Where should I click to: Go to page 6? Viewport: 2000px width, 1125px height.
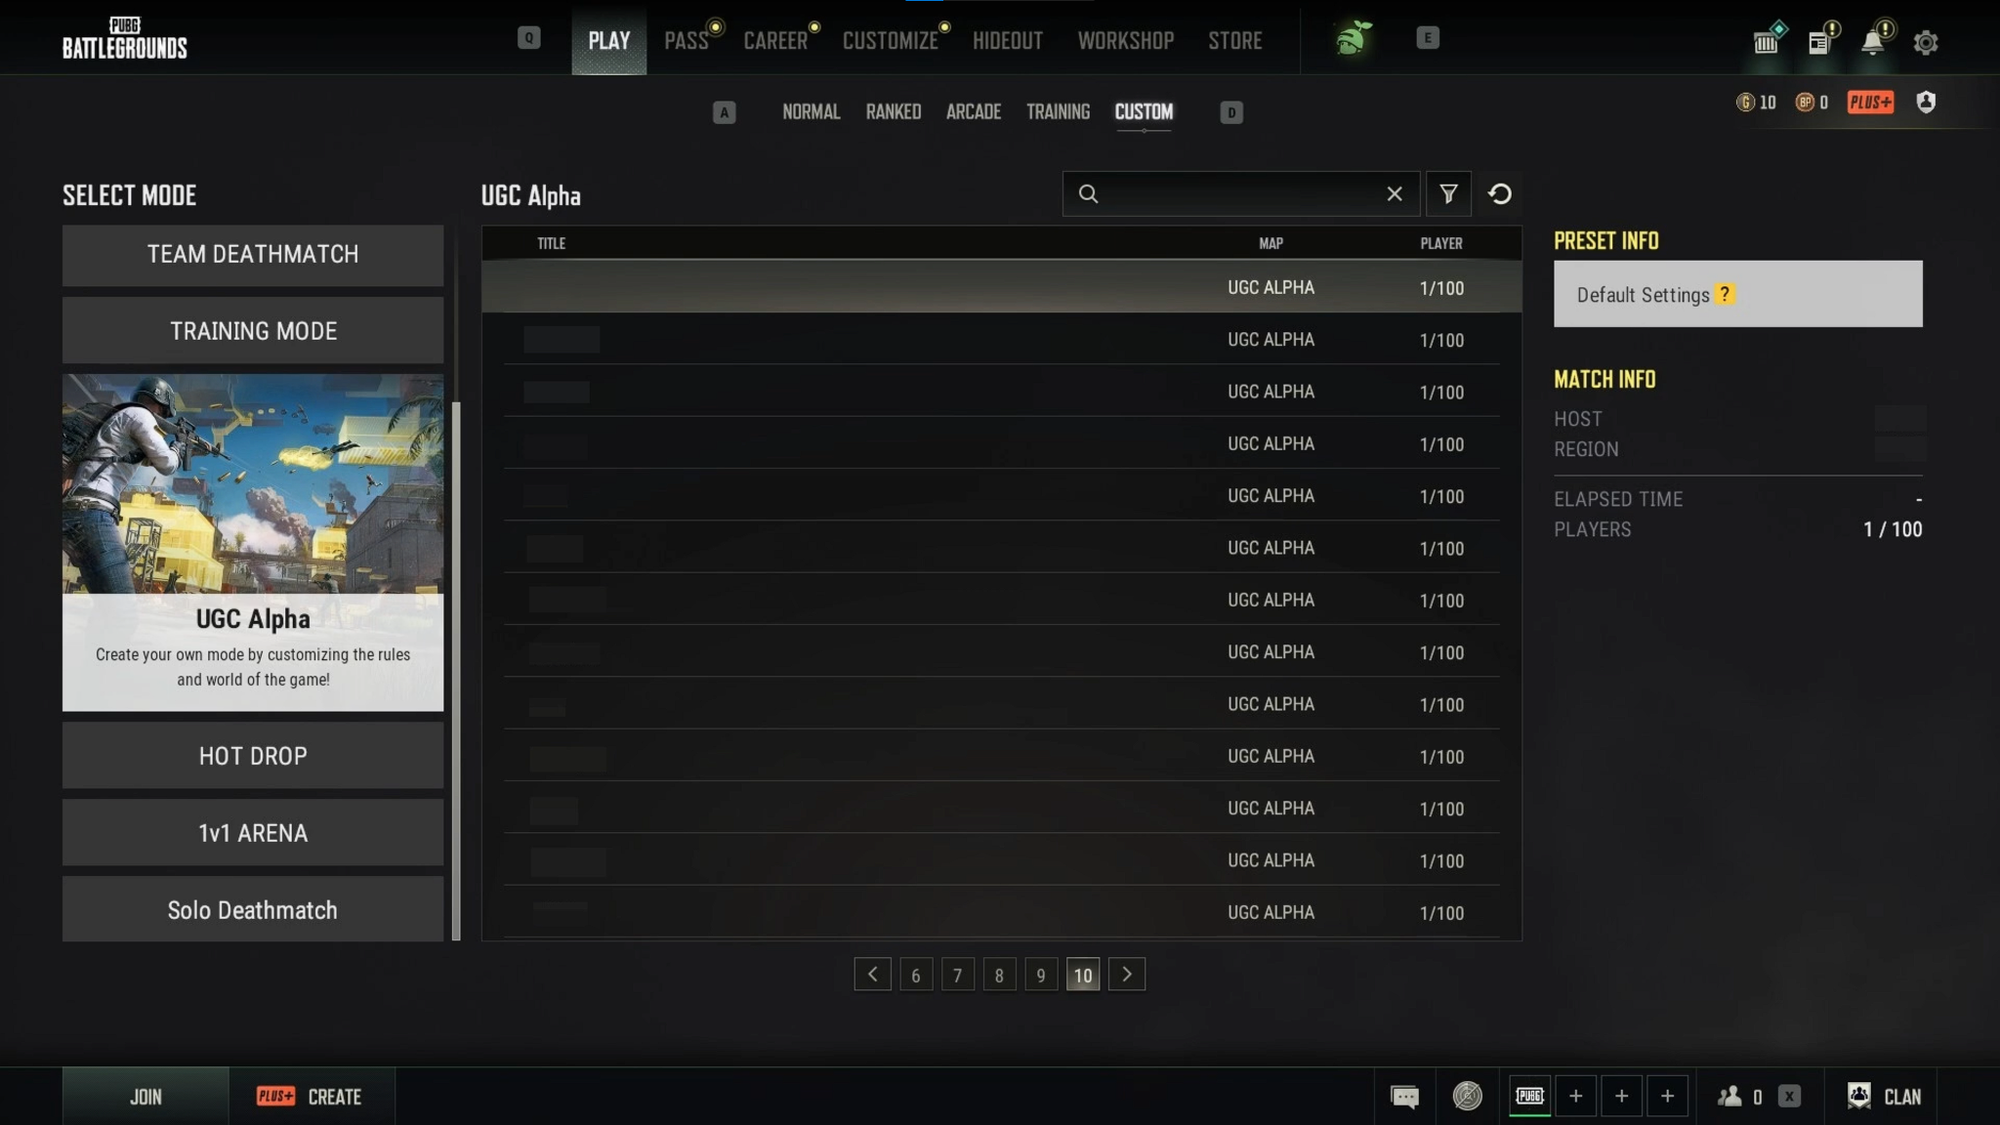[916, 975]
